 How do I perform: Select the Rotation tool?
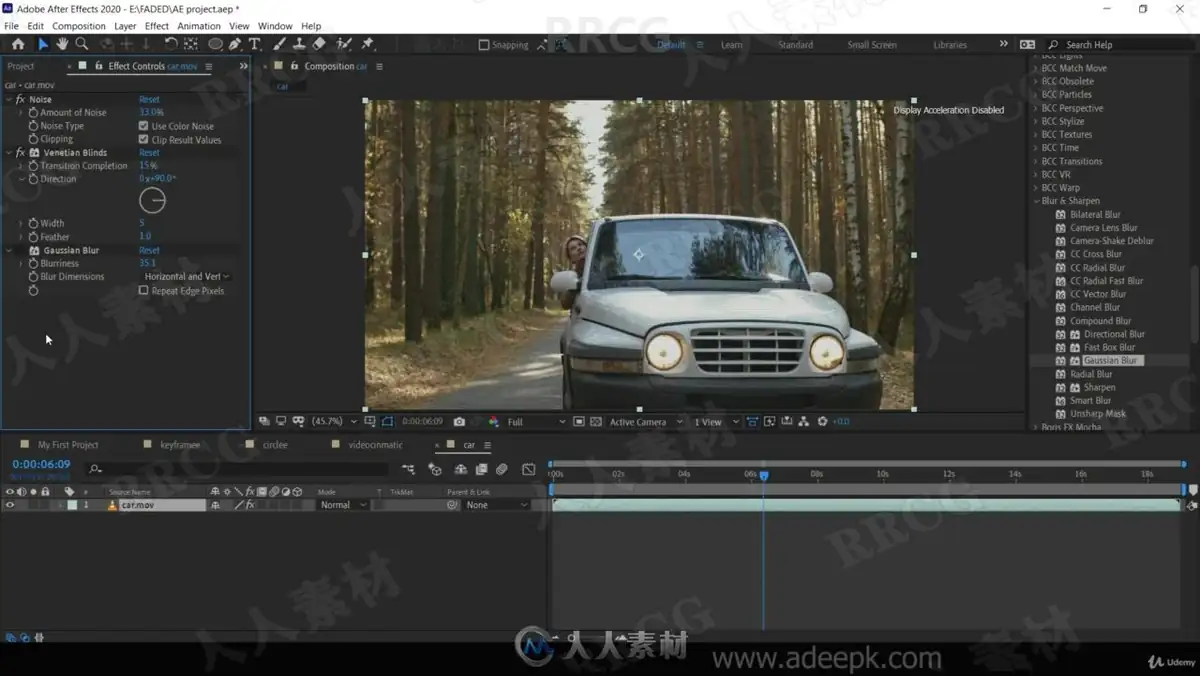coord(170,44)
